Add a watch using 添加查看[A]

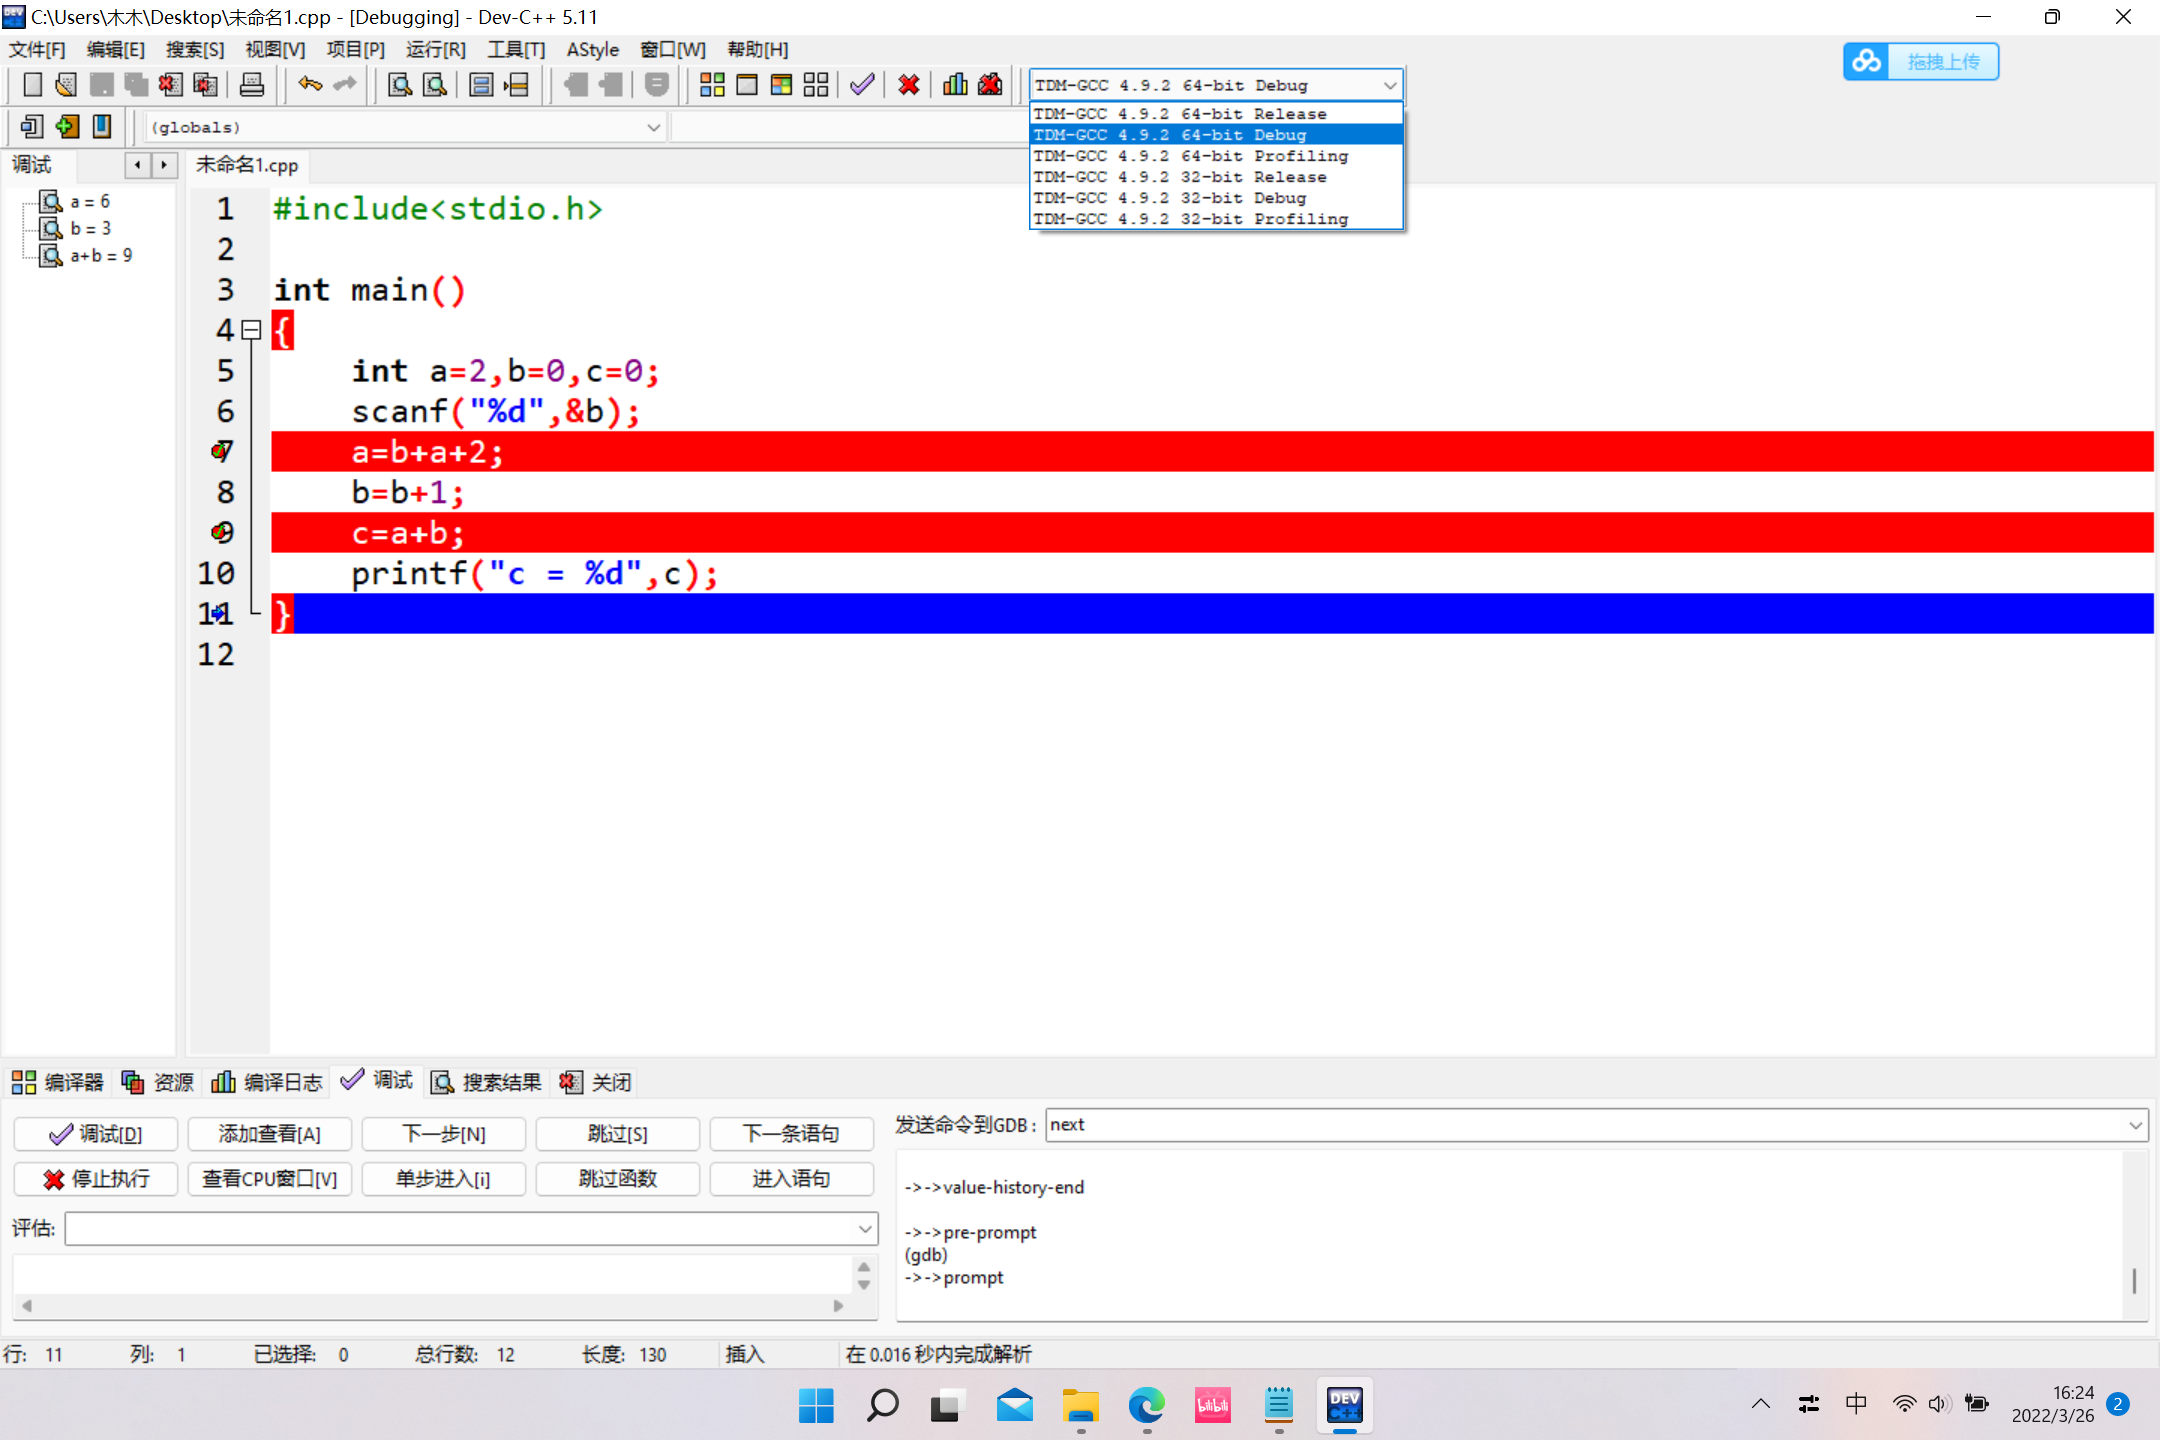[x=269, y=1133]
